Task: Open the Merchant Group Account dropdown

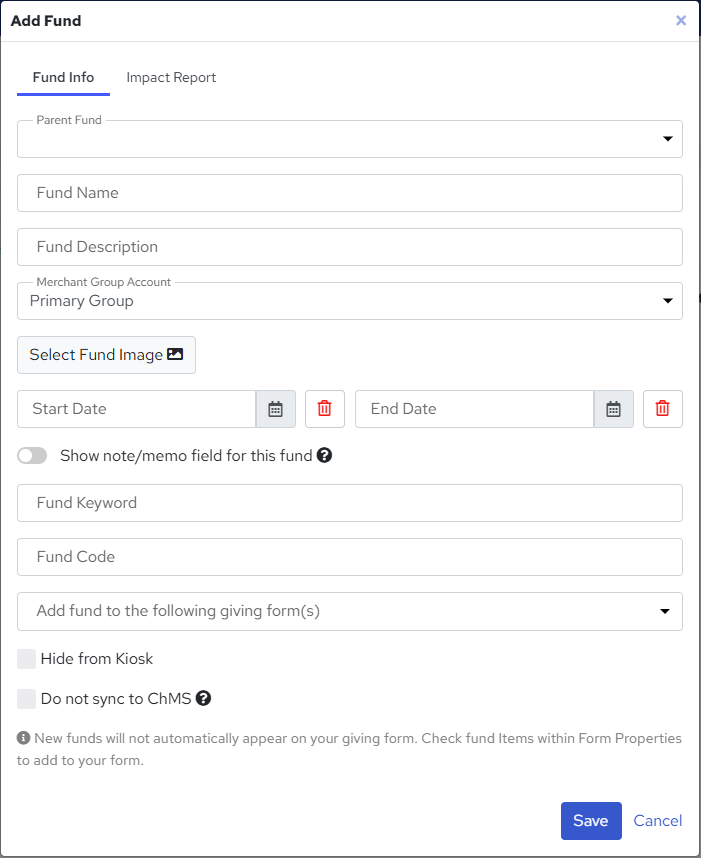Action: coord(350,301)
